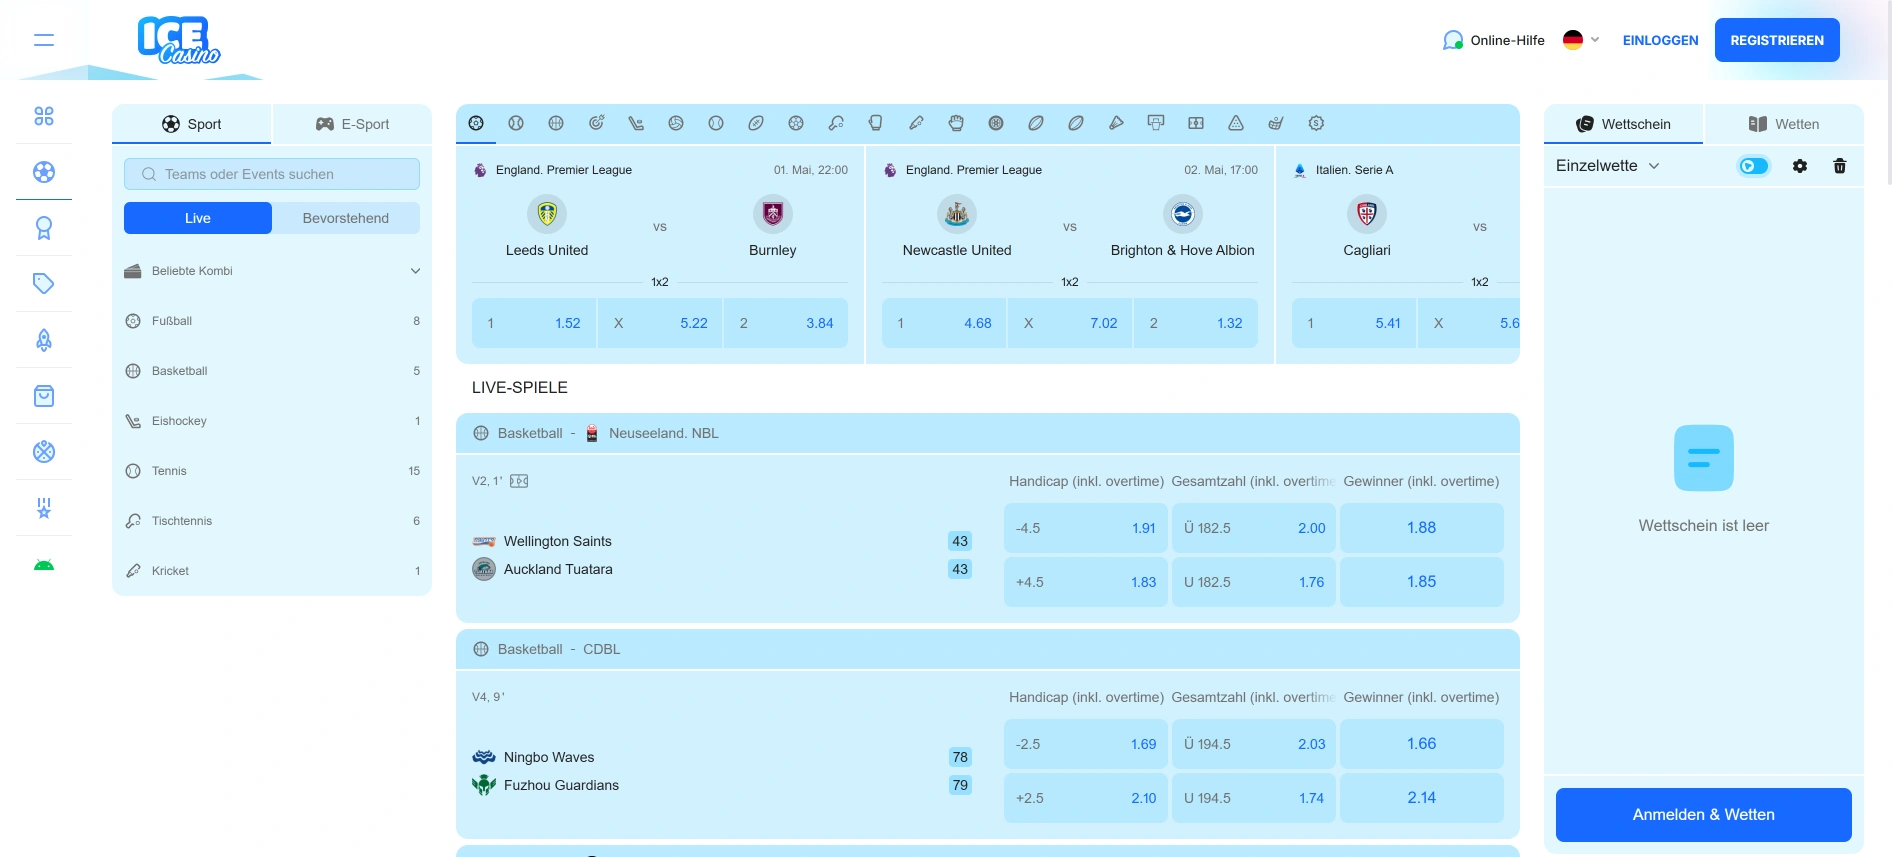Select Tischtennis in sports list

(272, 521)
